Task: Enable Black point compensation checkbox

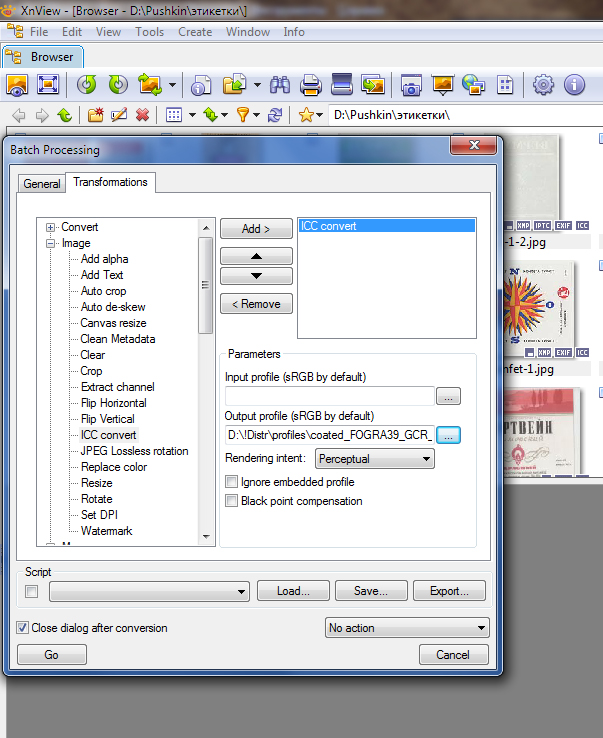Action: (231, 500)
